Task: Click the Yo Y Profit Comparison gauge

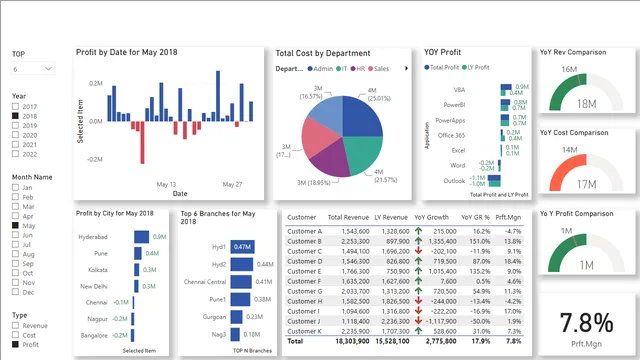Action: coord(586,253)
